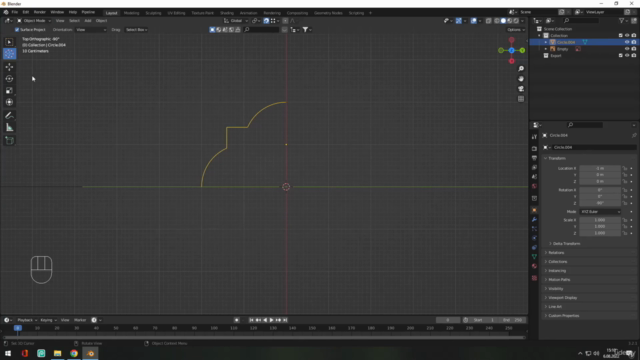Open the Modifiers properties tab (wrench)
640x360 pixels.
[x=534, y=220]
